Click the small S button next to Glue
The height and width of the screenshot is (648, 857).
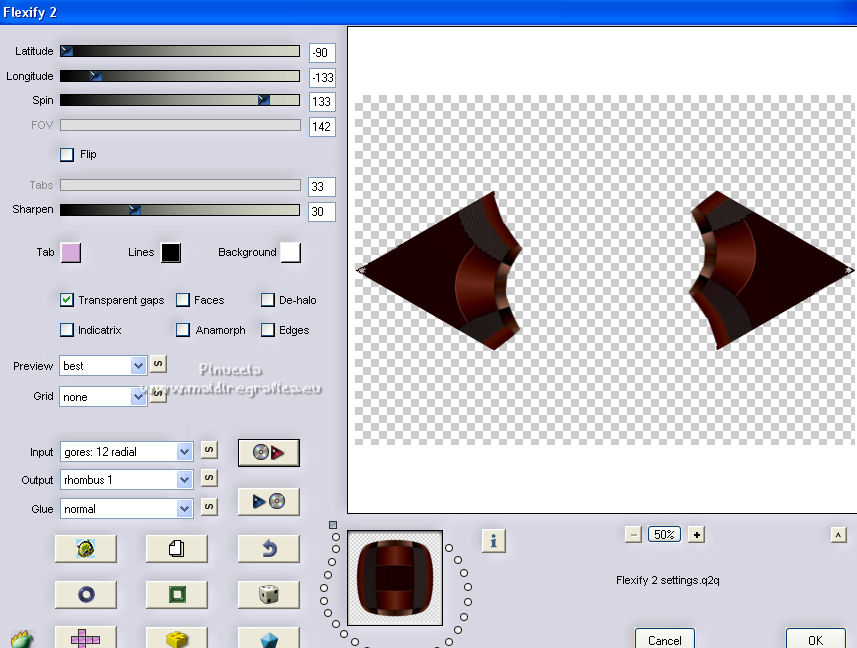click(x=209, y=506)
